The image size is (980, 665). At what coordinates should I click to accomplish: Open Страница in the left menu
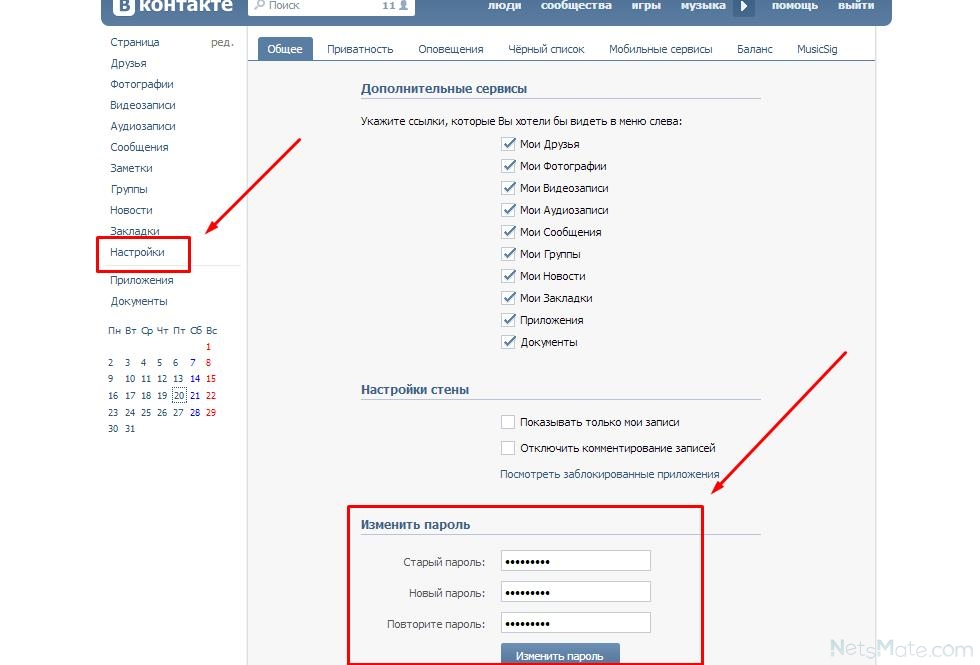(134, 42)
